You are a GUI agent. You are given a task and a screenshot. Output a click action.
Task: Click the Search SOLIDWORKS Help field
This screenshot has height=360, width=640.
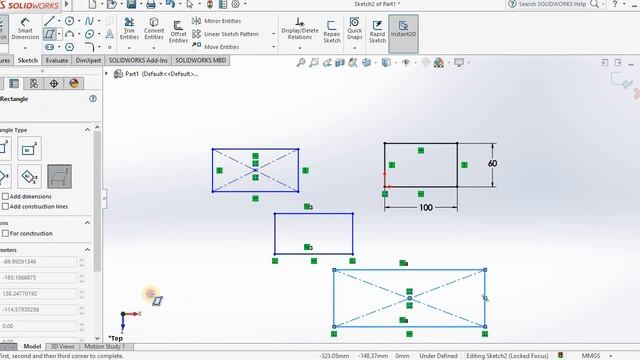click(552, 4)
